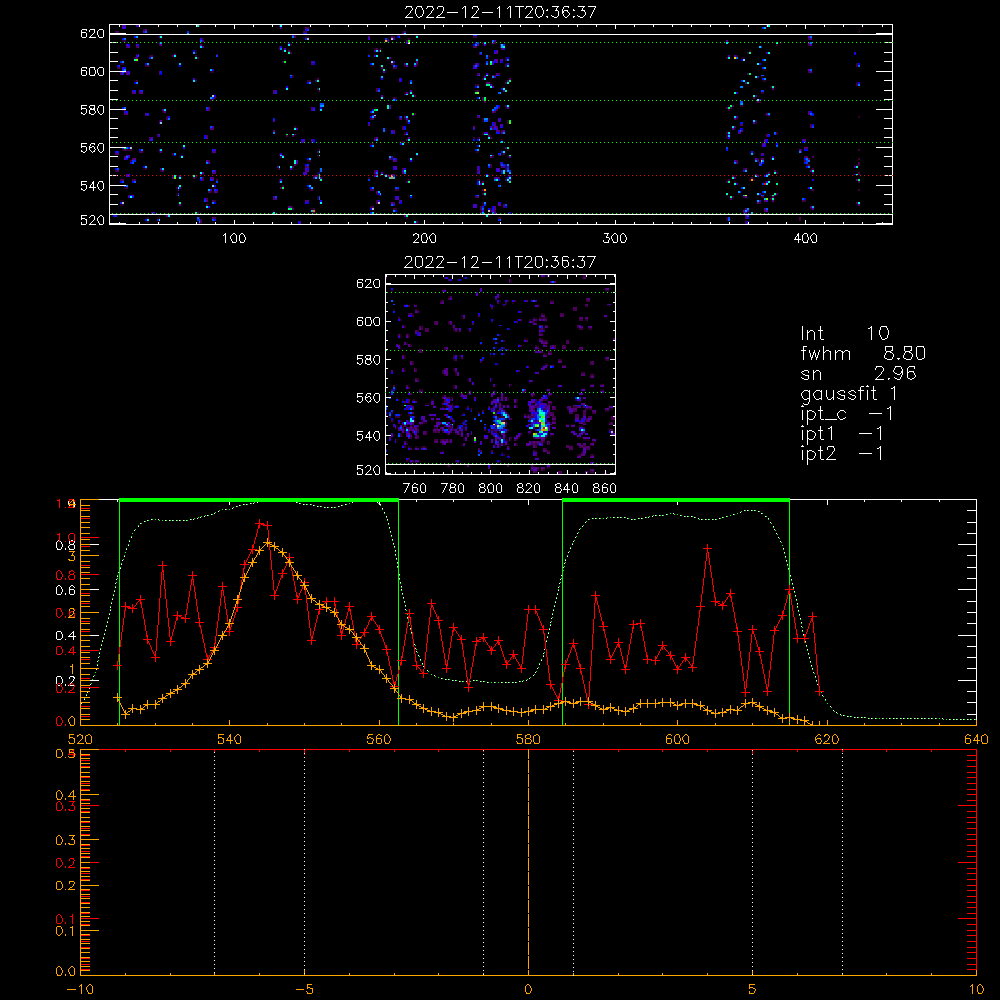Click x-axis label 300 on top plot
1000x1000 pixels.
click(x=615, y=239)
